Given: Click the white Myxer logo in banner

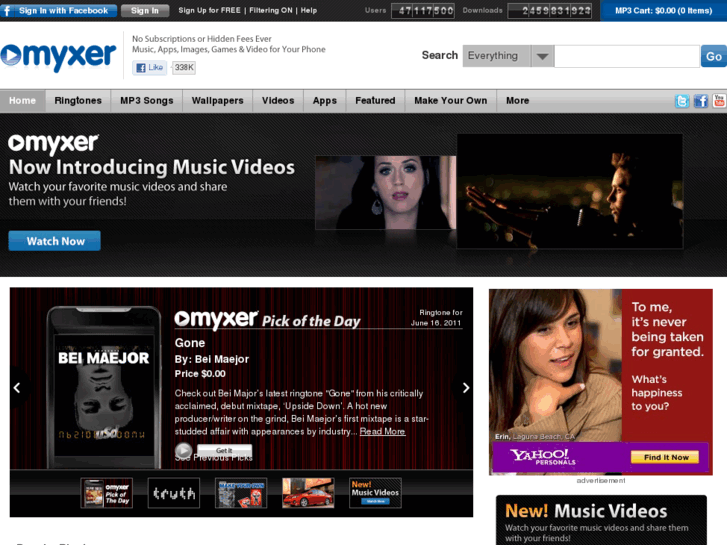Looking at the screenshot, I should pyautogui.click(x=53, y=143).
